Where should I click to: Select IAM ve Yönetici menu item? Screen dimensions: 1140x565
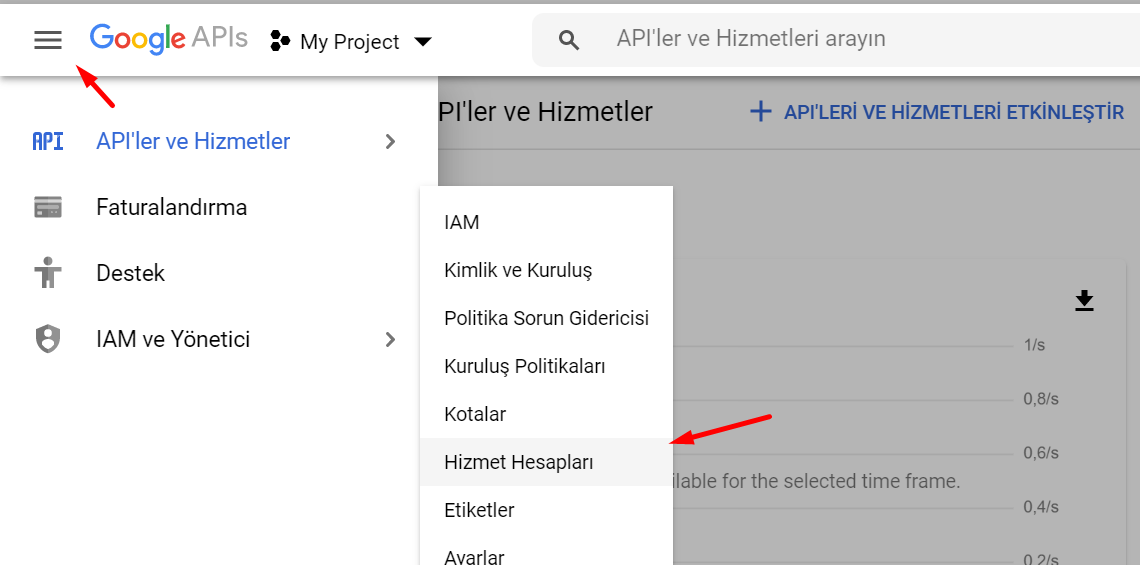coord(173,340)
